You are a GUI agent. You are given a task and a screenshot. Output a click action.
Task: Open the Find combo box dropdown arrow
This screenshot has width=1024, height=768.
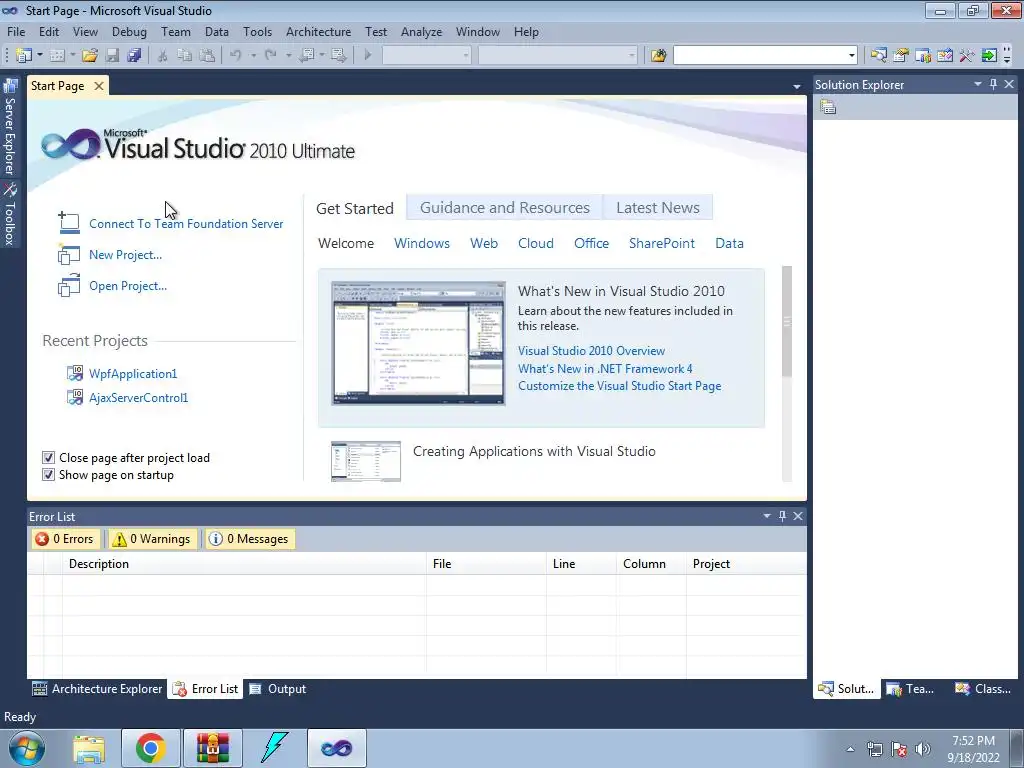click(852, 56)
